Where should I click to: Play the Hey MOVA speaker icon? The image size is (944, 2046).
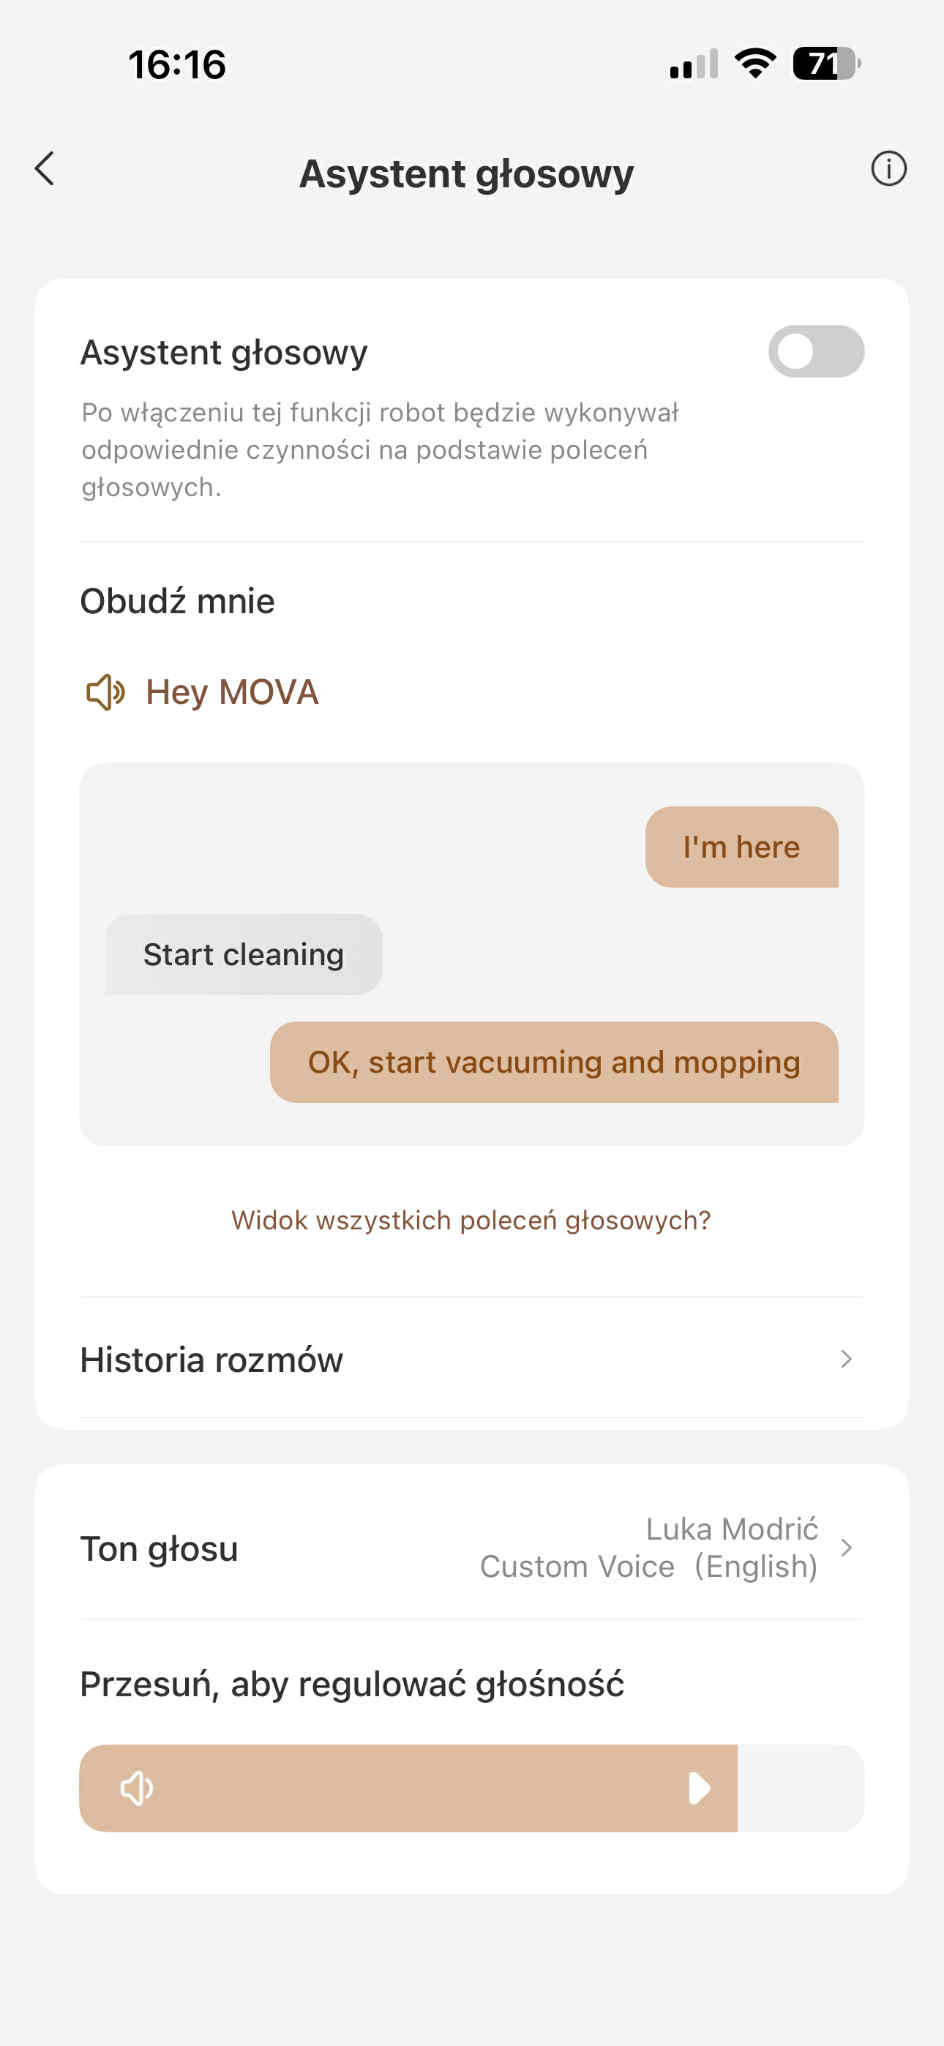[x=105, y=692]
